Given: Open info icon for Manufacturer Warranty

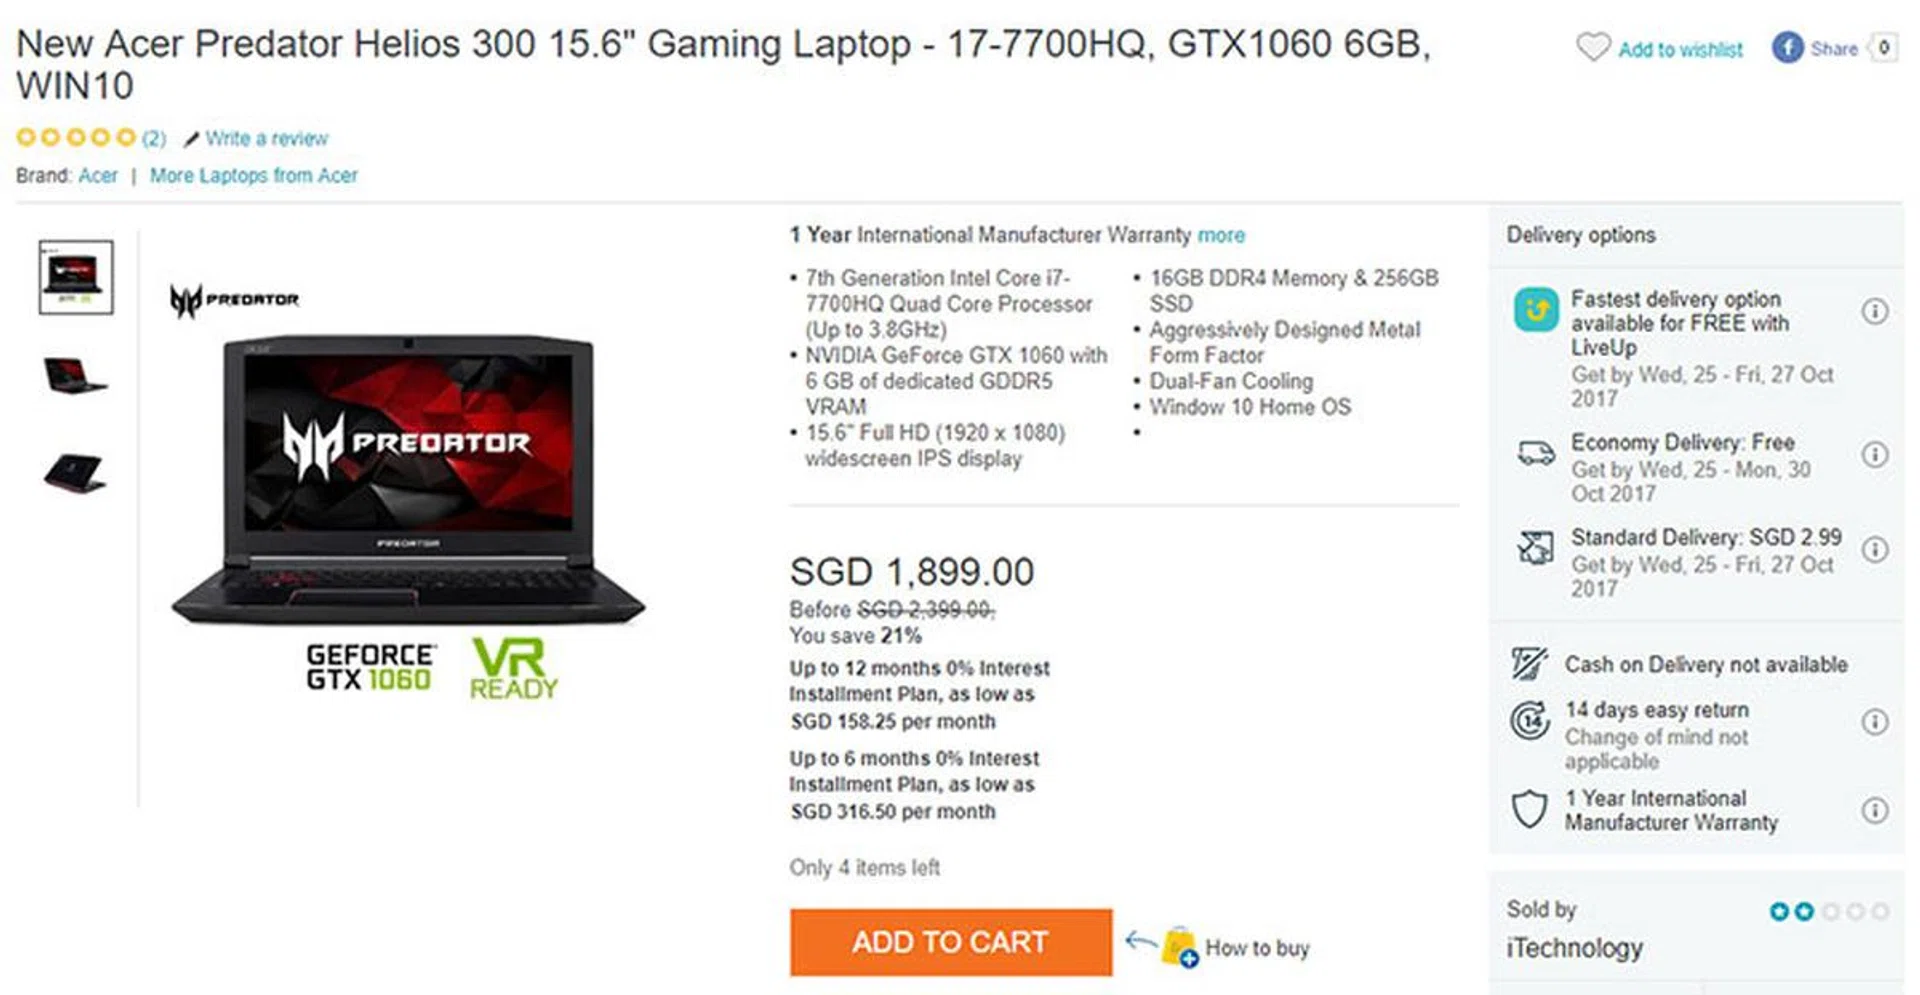Looking at the screenshot, I should (x=1875, y=809).
